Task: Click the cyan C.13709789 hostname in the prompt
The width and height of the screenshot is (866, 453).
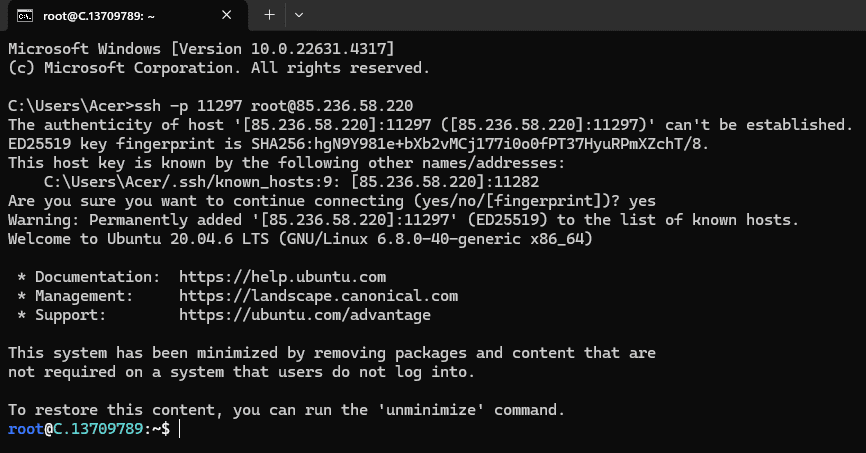Action: pos(98,429)
